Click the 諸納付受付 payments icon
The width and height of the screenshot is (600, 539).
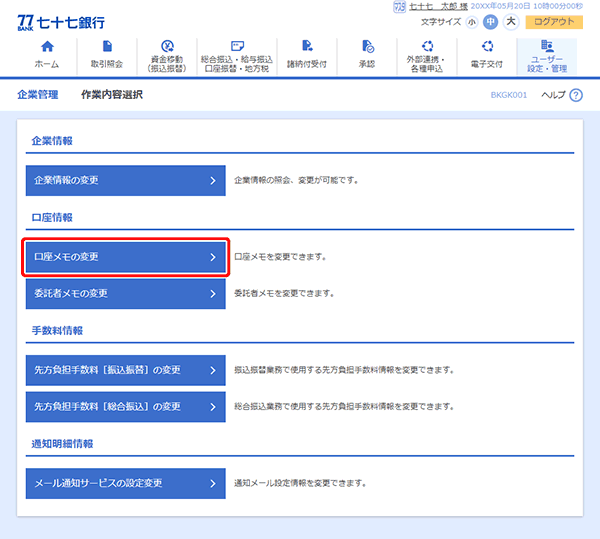(x=306, y=47)
